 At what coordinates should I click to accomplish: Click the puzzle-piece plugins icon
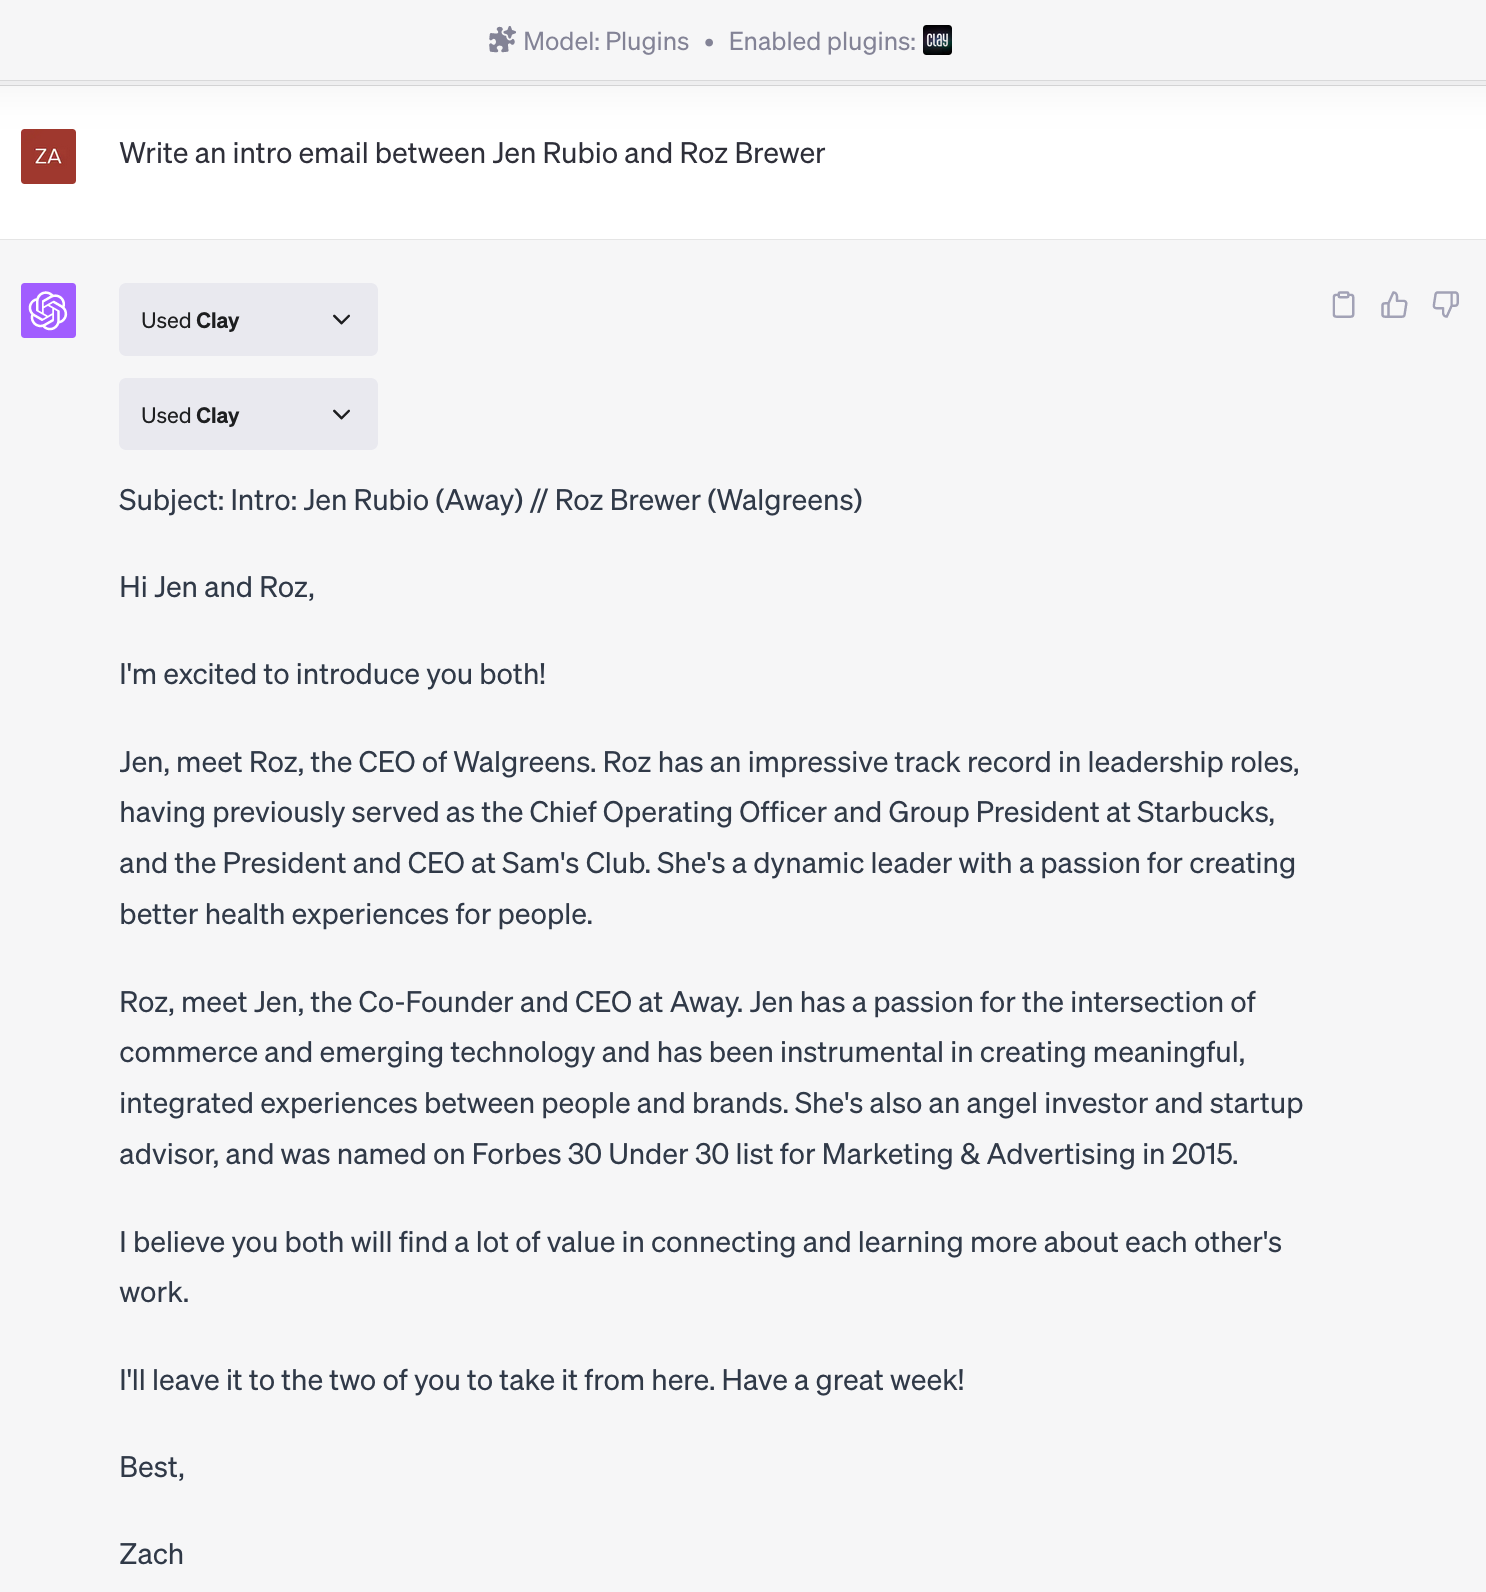pyautogui.click(x=501, y=41)
